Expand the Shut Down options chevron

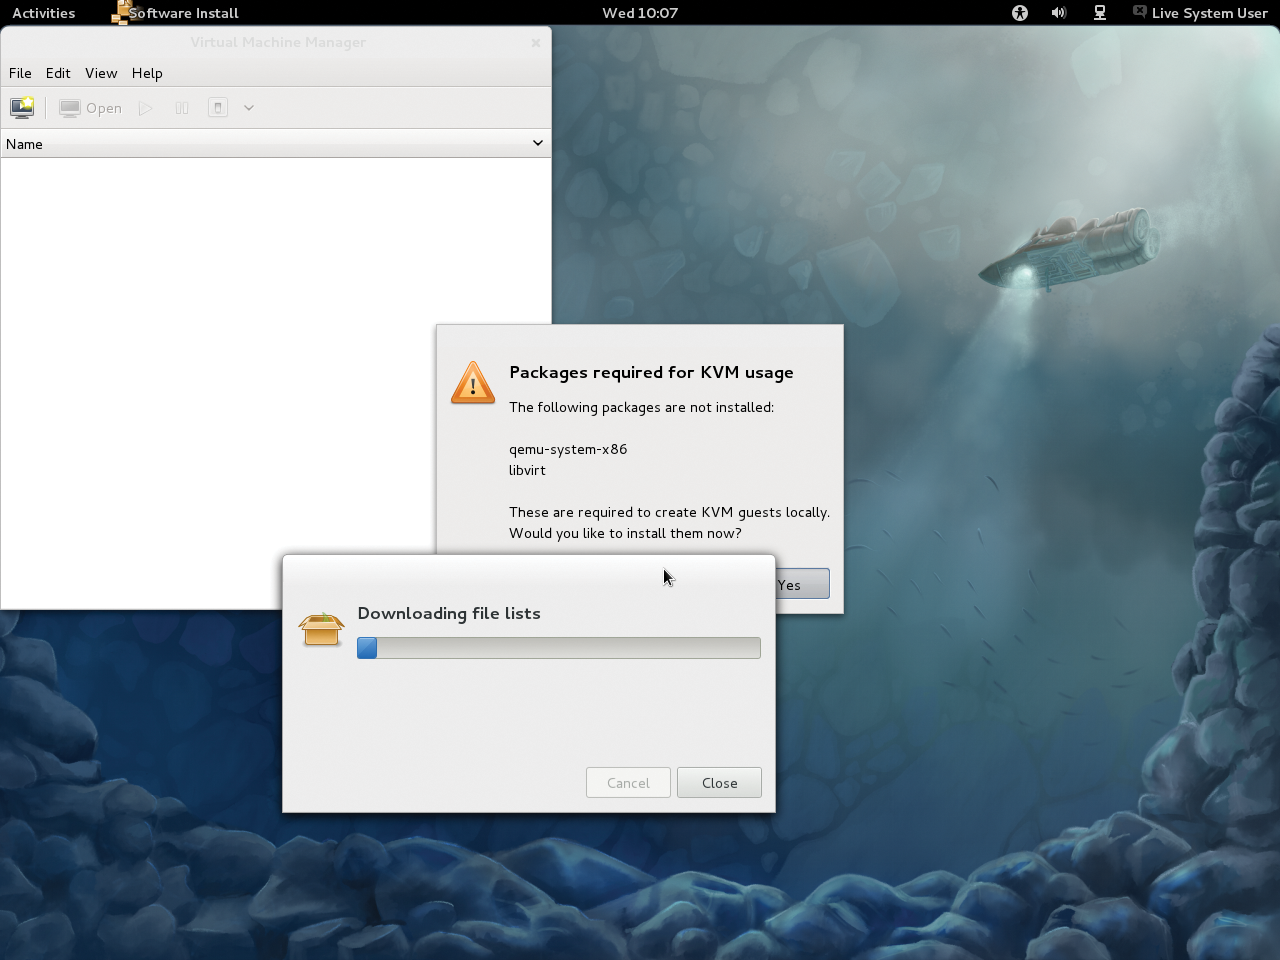click(248, 107)
